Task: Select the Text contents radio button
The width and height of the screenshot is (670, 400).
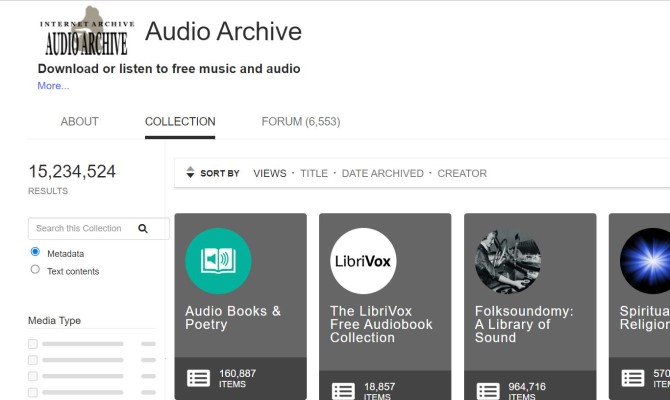Action: coord(35,269)
